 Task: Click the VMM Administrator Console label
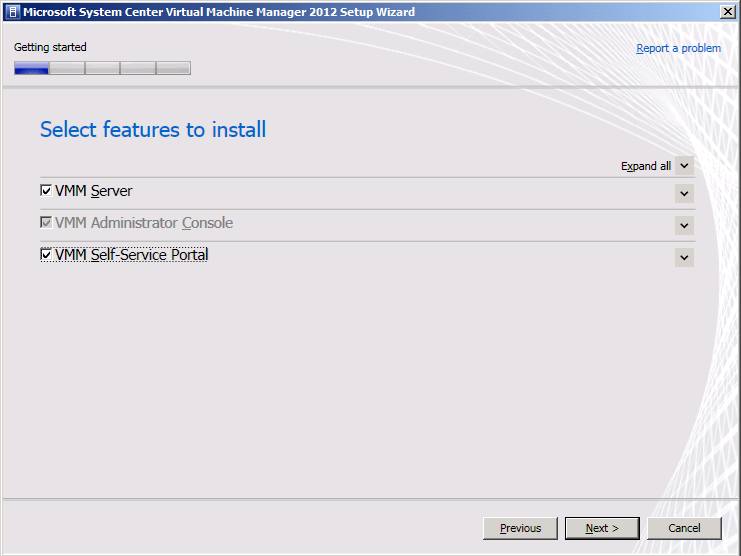[x=144, y=222]
